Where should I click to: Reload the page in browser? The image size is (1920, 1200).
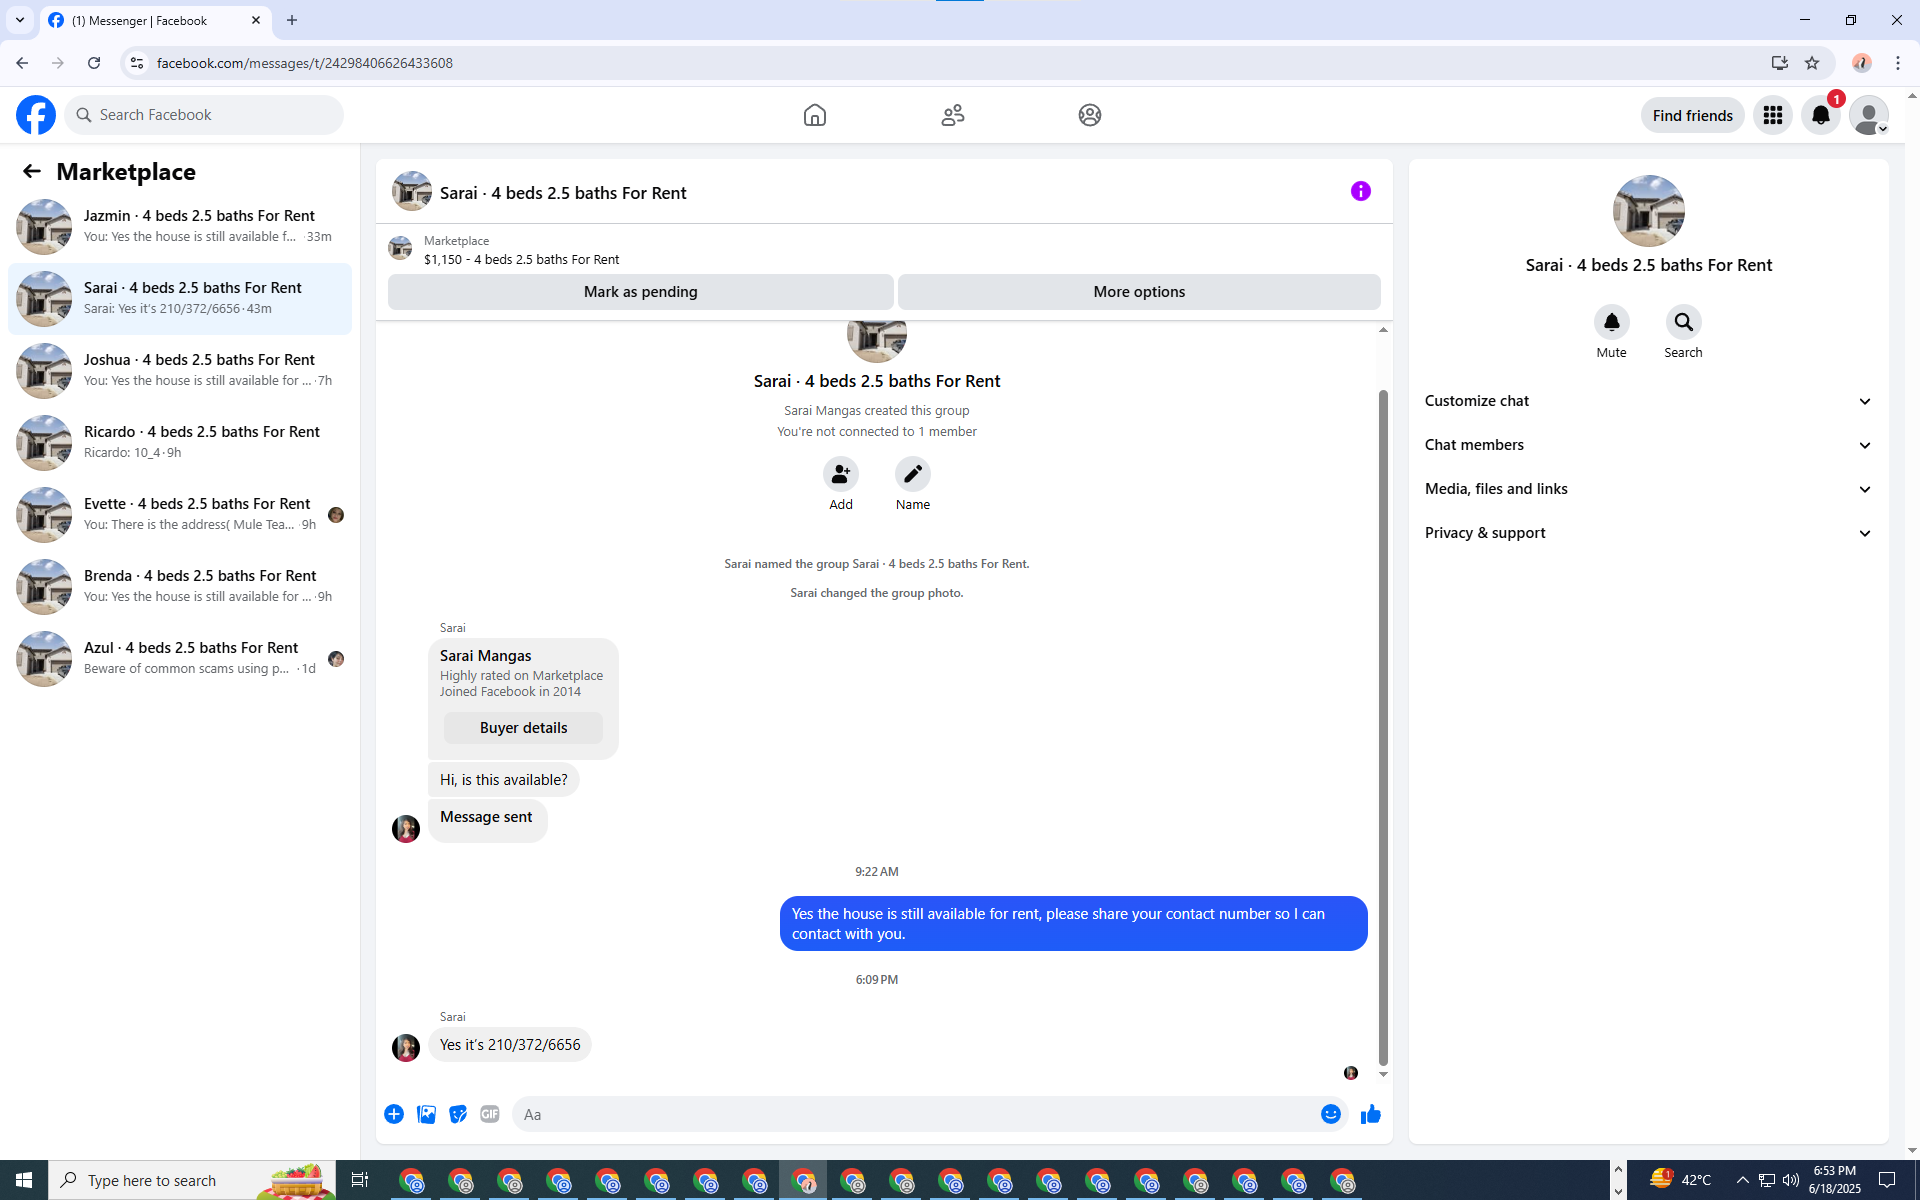point(94,63)
